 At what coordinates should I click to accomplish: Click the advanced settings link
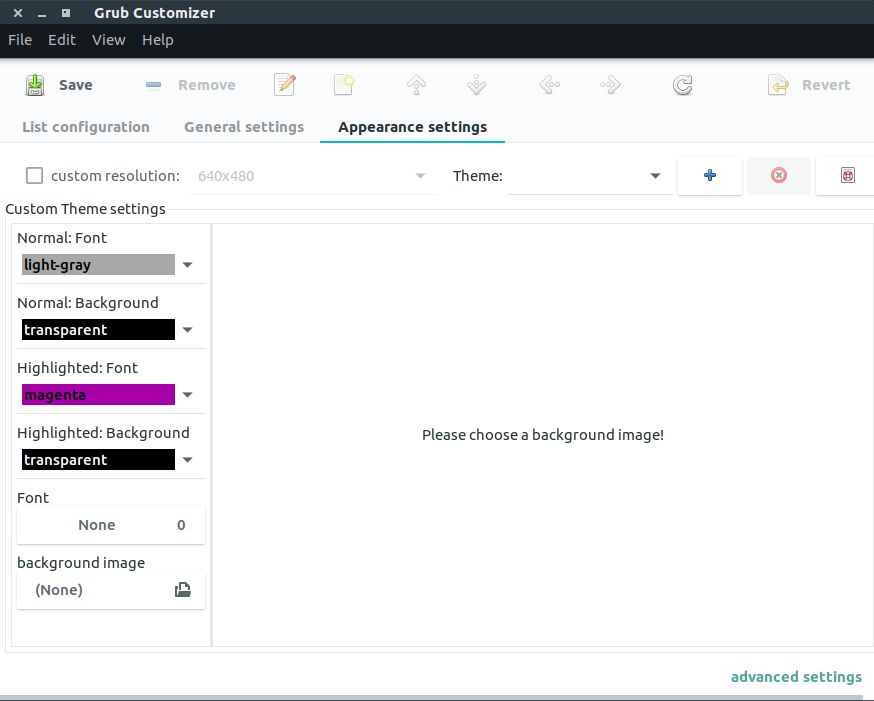[797, 677]
